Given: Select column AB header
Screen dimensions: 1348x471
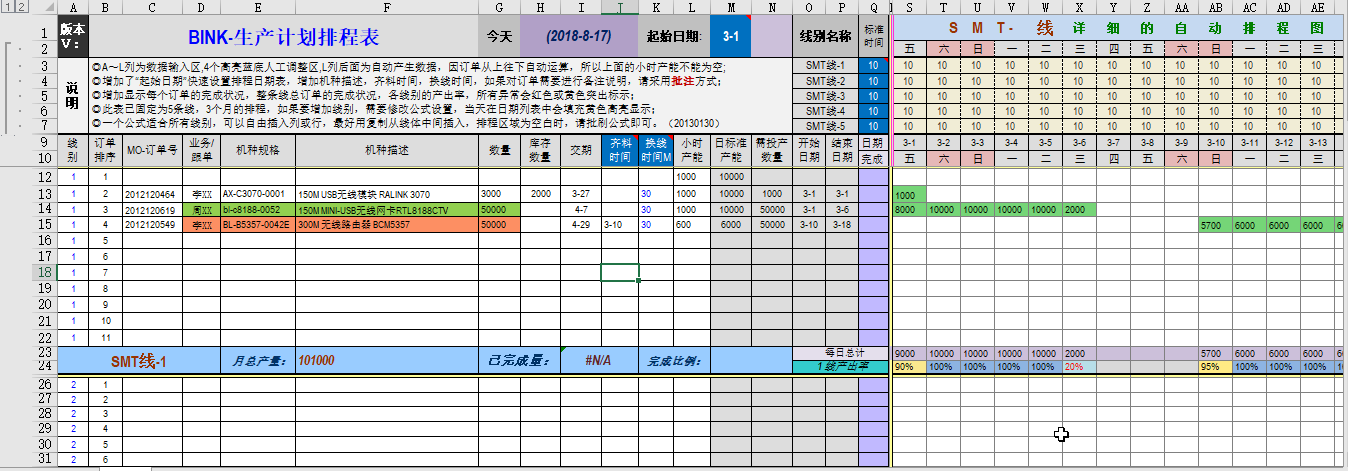Looking at the screenshot, I should pos(1215,7).
